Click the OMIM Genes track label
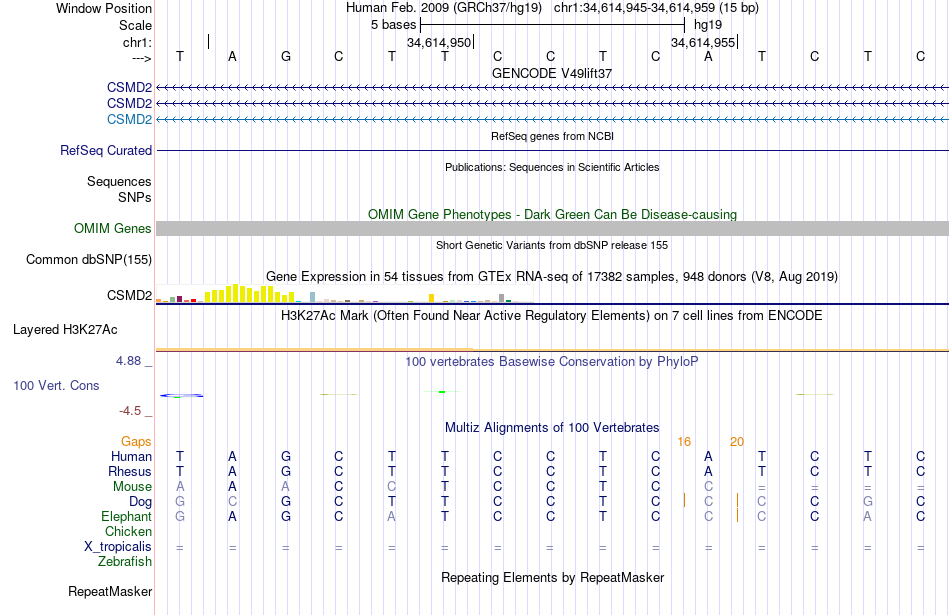Viewport: 950px width, 615px height. click(x=113, y=228)
